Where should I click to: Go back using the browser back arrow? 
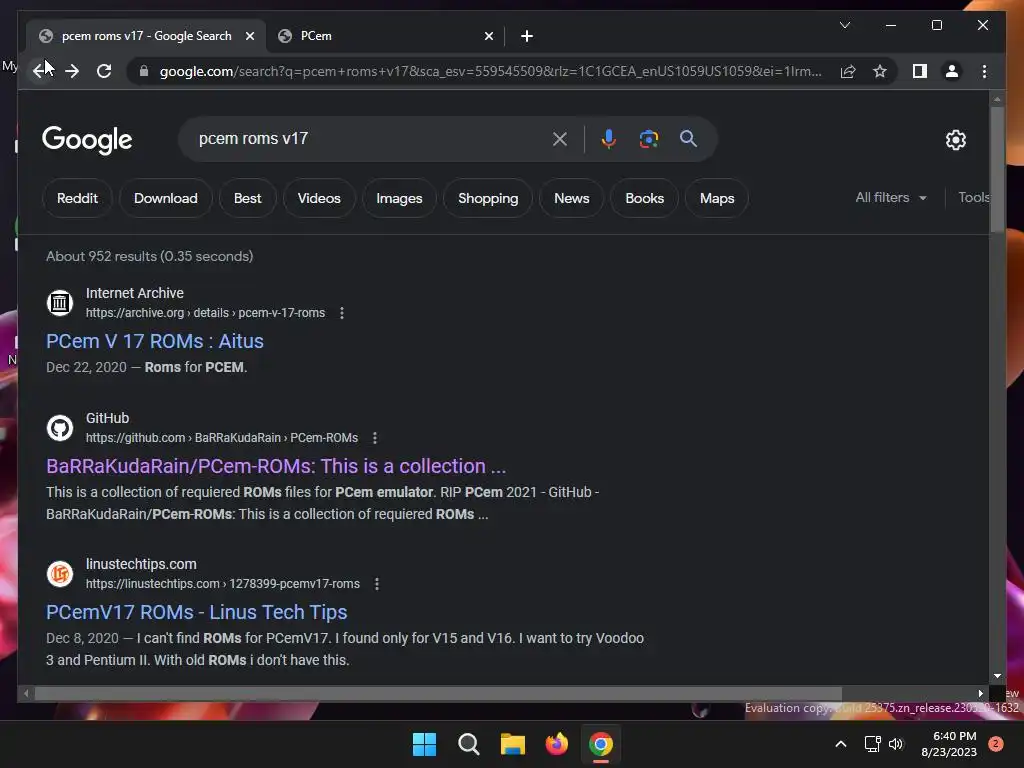point(40,71)
